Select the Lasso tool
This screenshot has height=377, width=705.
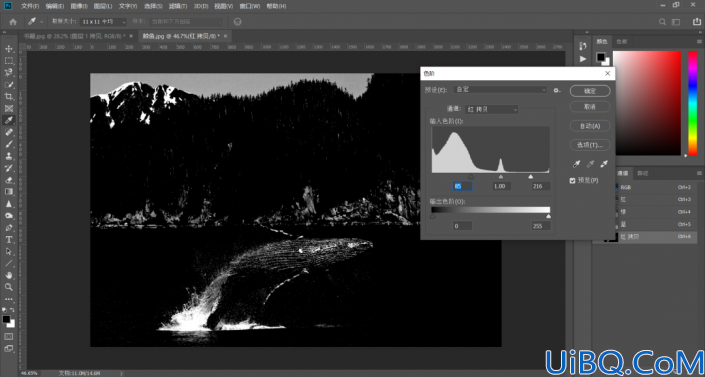(9, 72)
